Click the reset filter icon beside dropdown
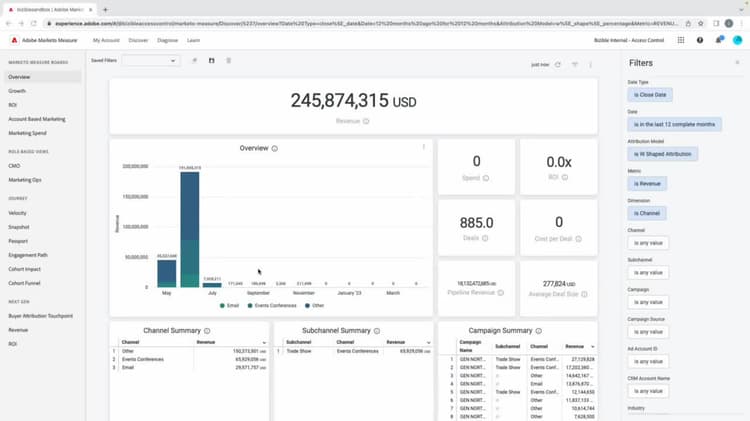Viewport: 750px width, 421px height. (194, 61)
